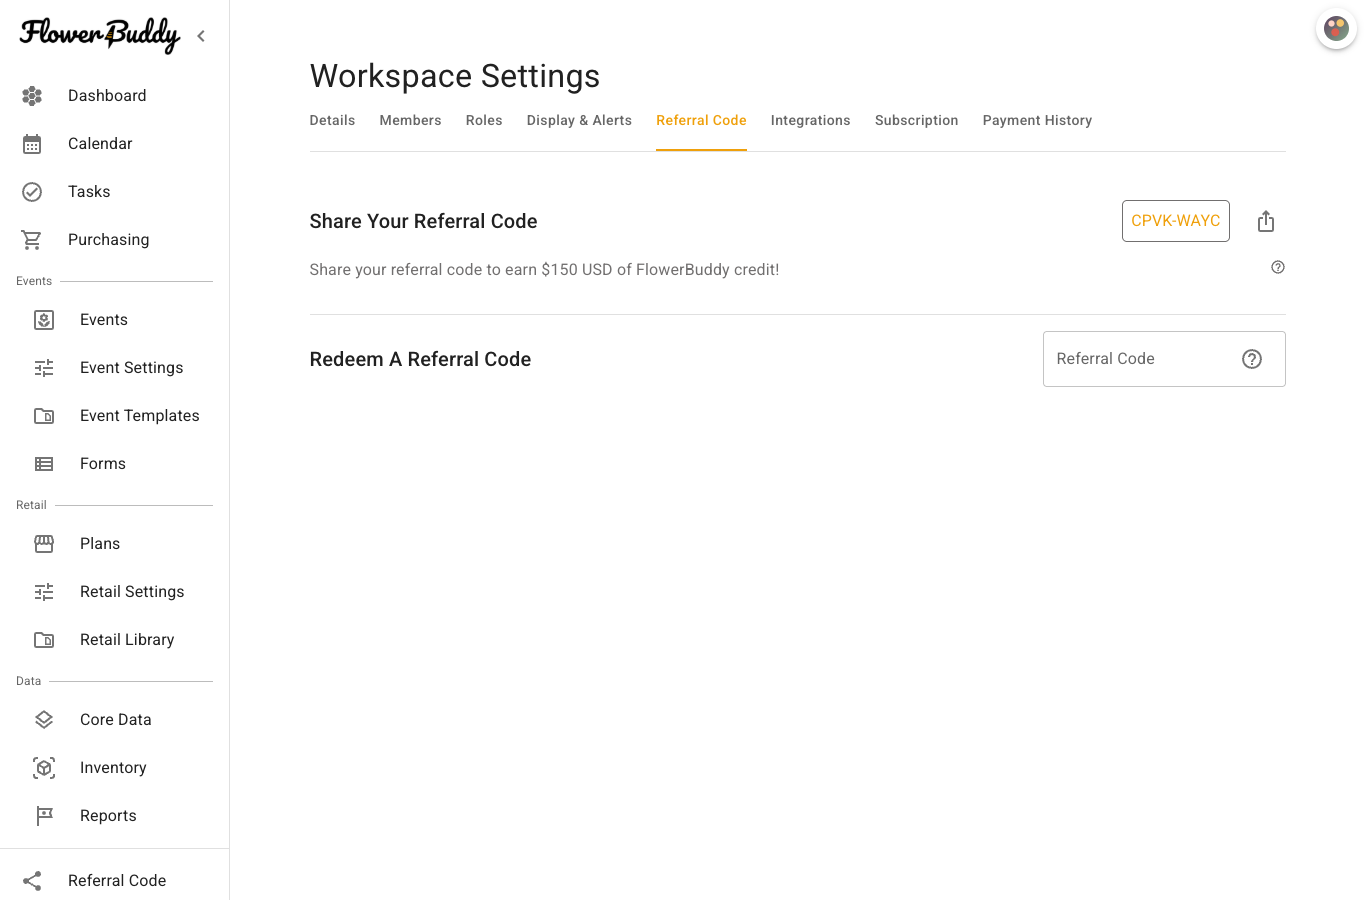The image size is (1365, 900).
Task: Click the Calendar icon in sidebar
Action: 32,144
